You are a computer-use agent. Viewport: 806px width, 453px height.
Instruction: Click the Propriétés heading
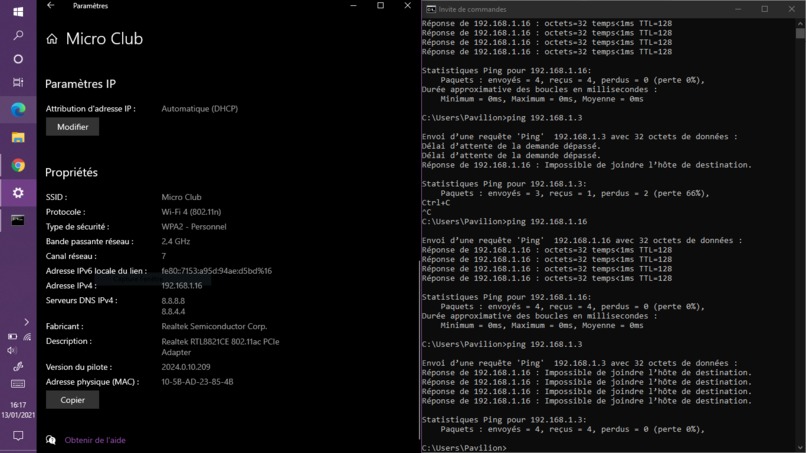coord(71,173)
